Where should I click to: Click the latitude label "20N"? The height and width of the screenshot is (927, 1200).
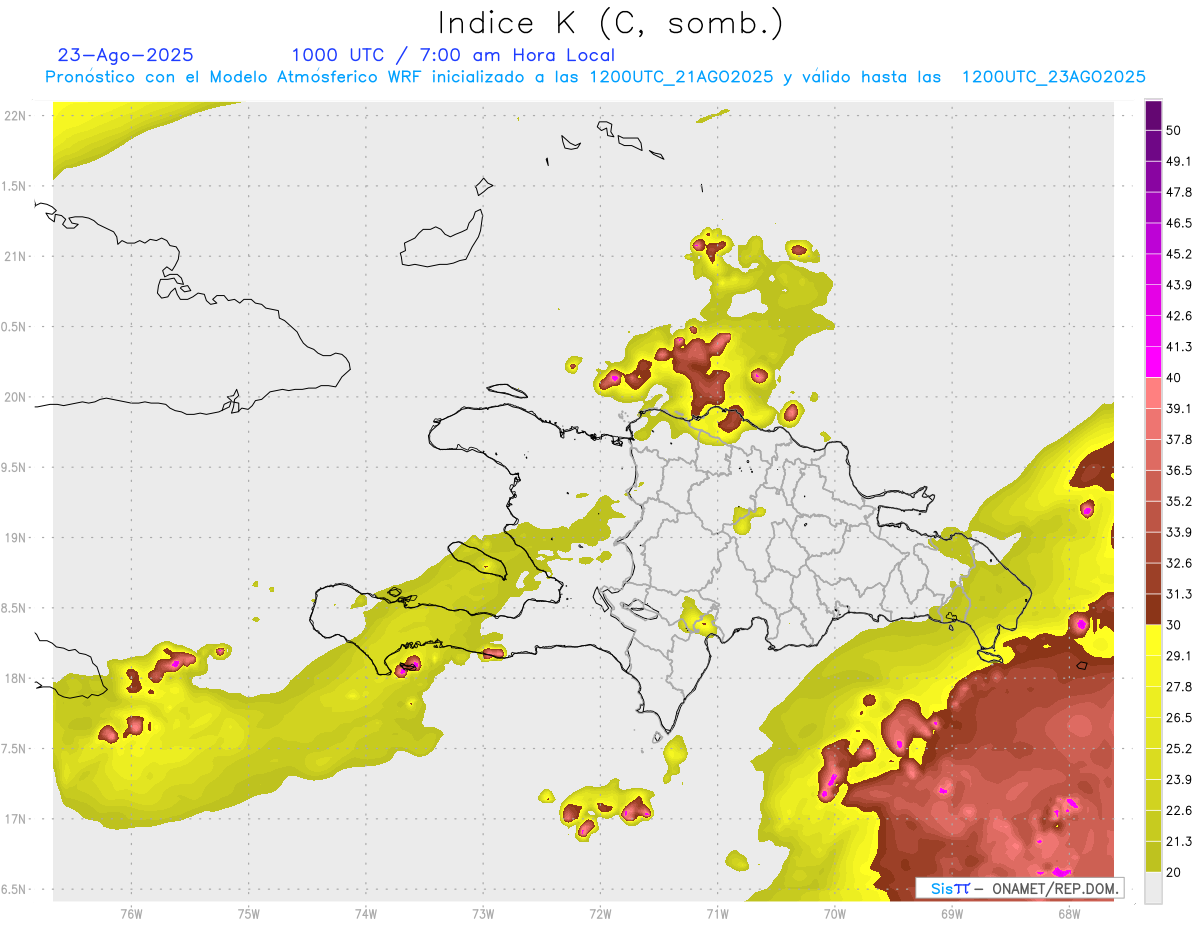click(16, 397)
